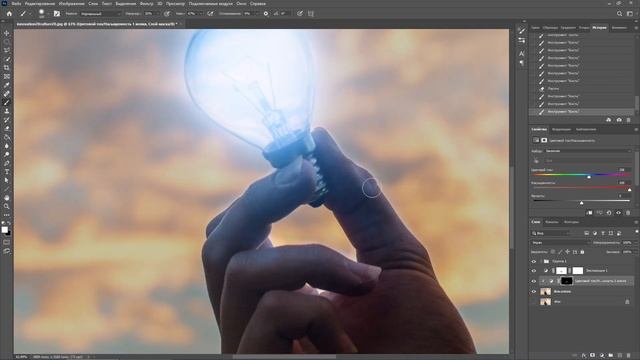Select the History Brush tool
Screen dimensions: 640x360
7,120
